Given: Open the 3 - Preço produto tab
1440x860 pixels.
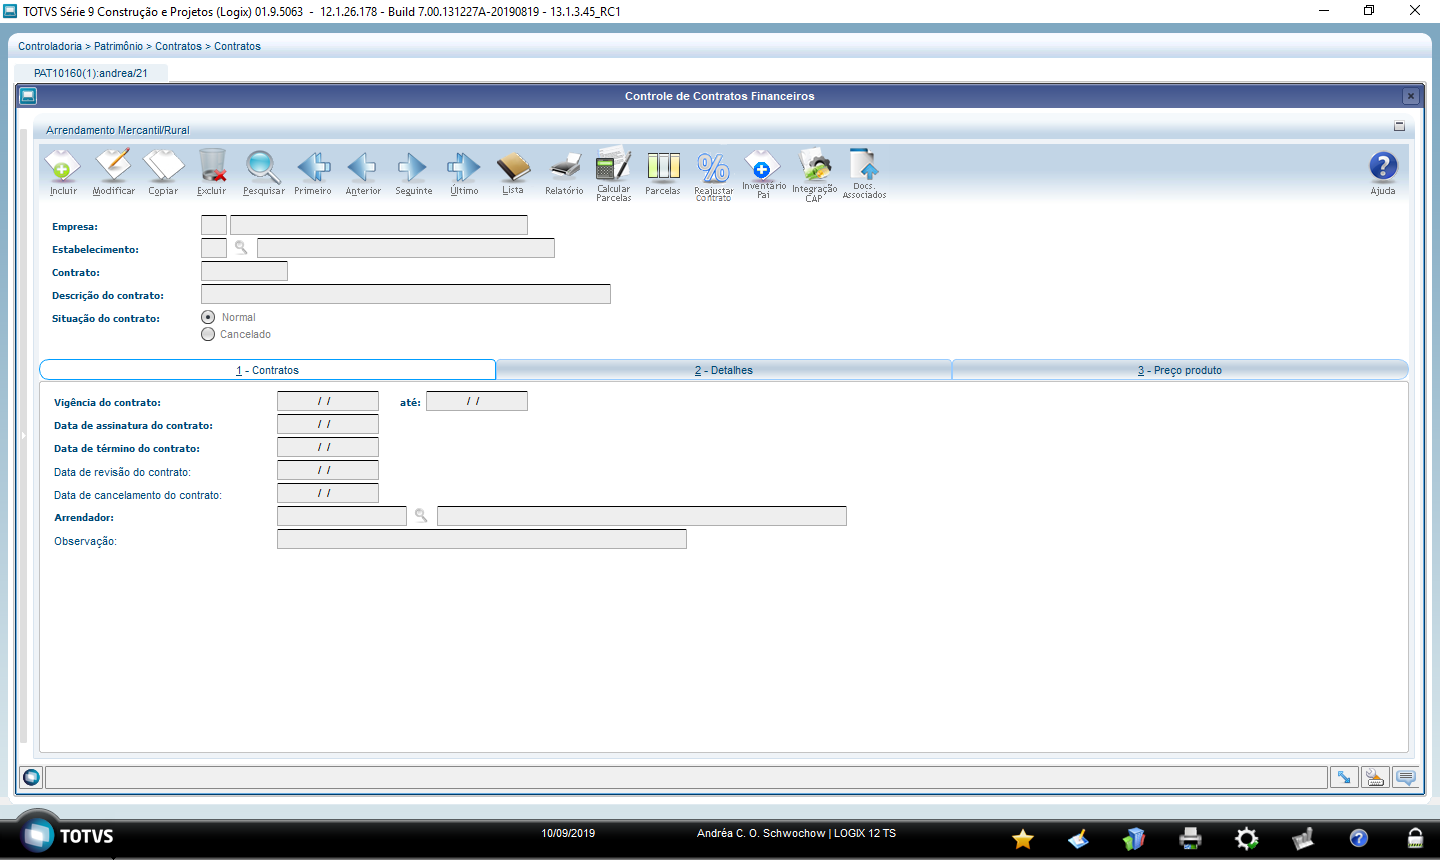Looking at the screenshot, I should click(1180, 370).
